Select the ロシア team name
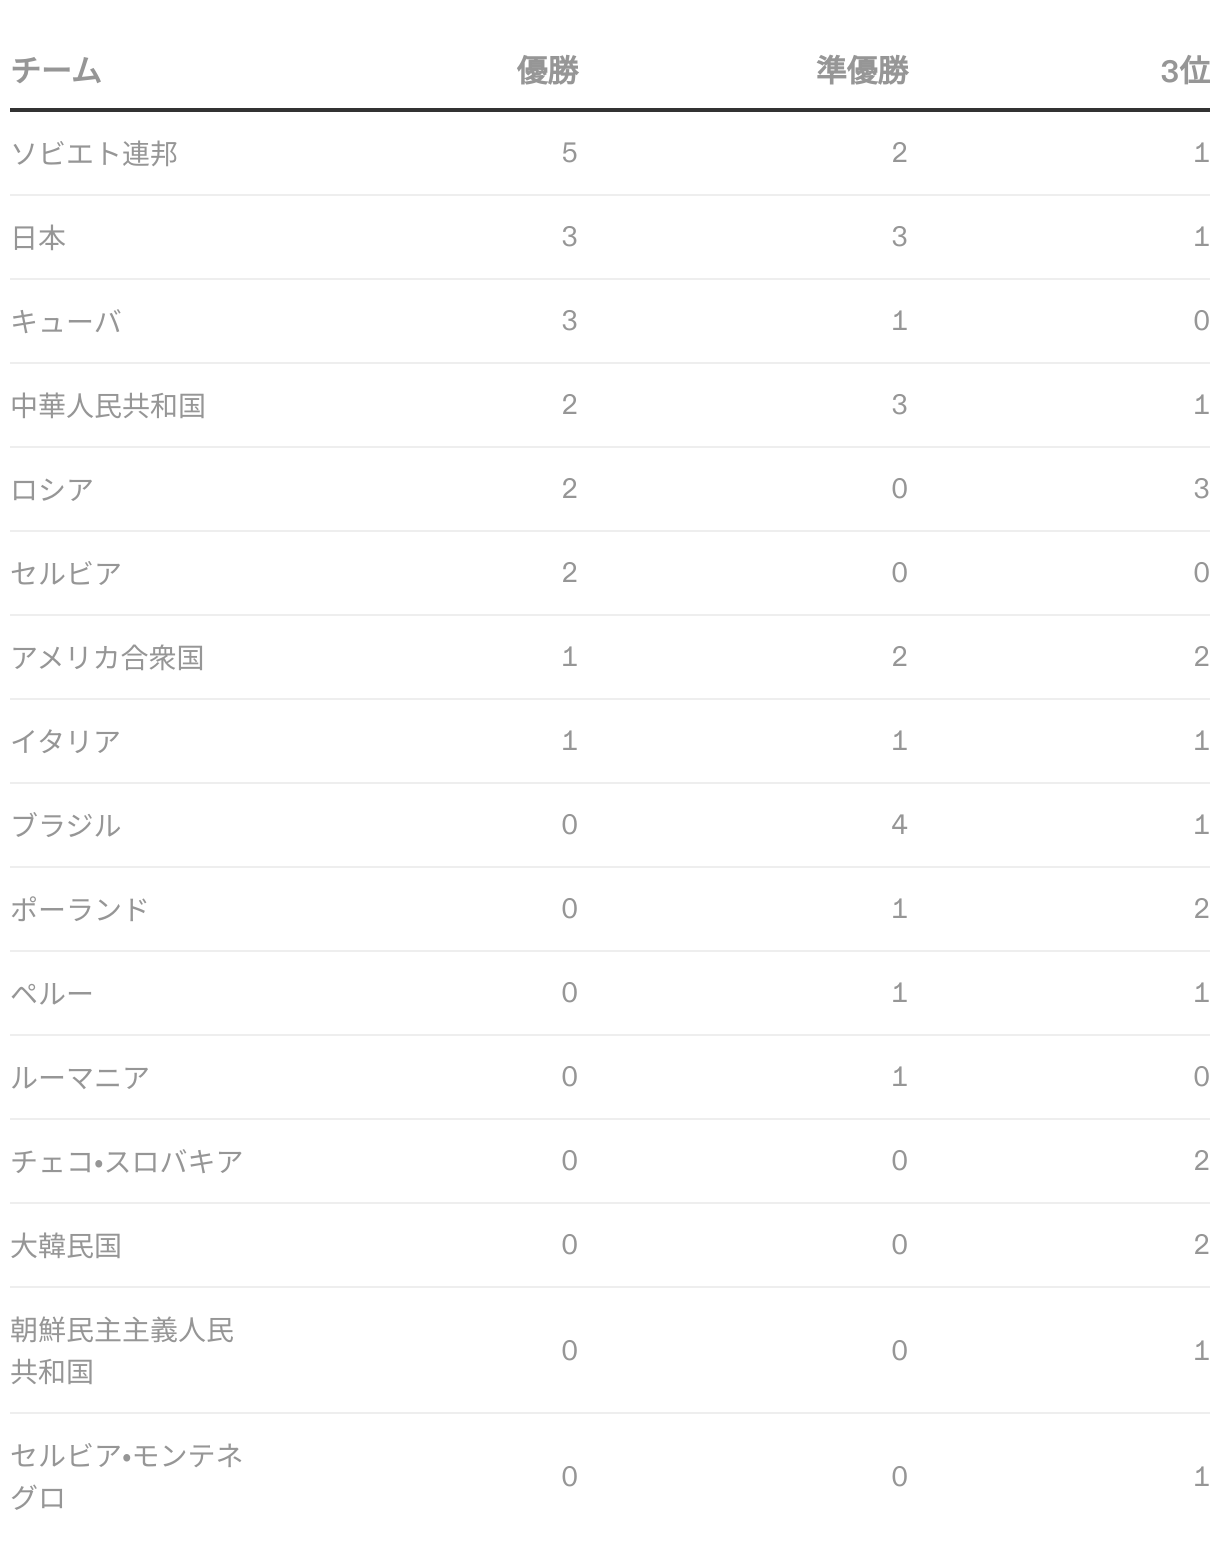The image size is (1220, 1548). point(52,489)
